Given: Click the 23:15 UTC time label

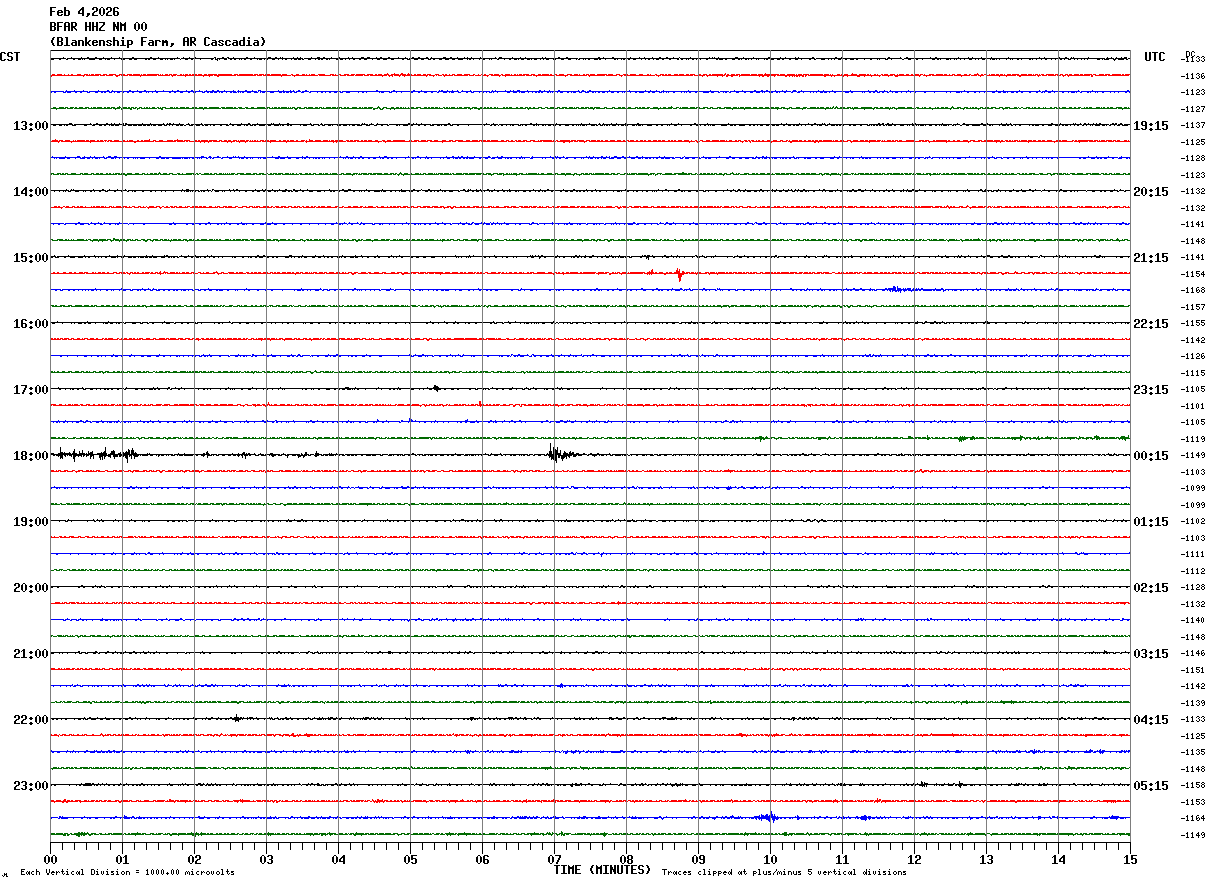Looking at the screenshot, I should pos(1151,389).
